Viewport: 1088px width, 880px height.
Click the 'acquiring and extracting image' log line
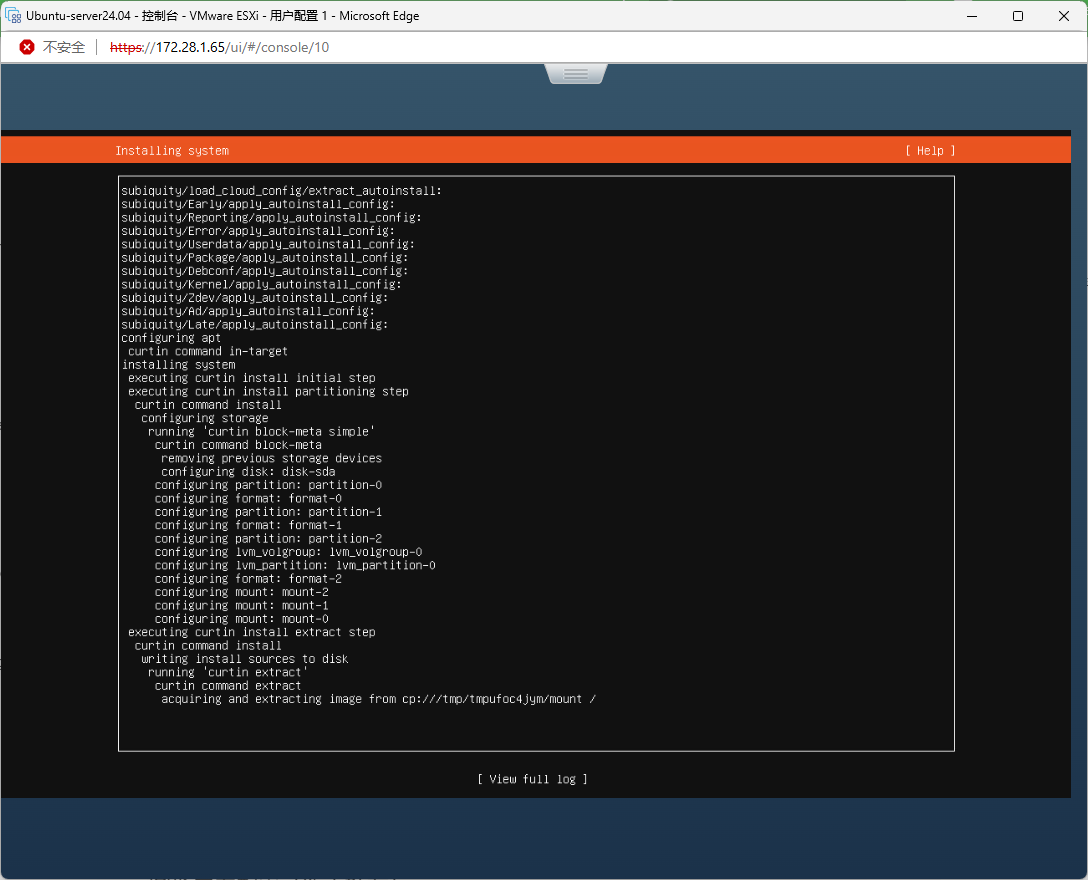click(x=378, y=699)
